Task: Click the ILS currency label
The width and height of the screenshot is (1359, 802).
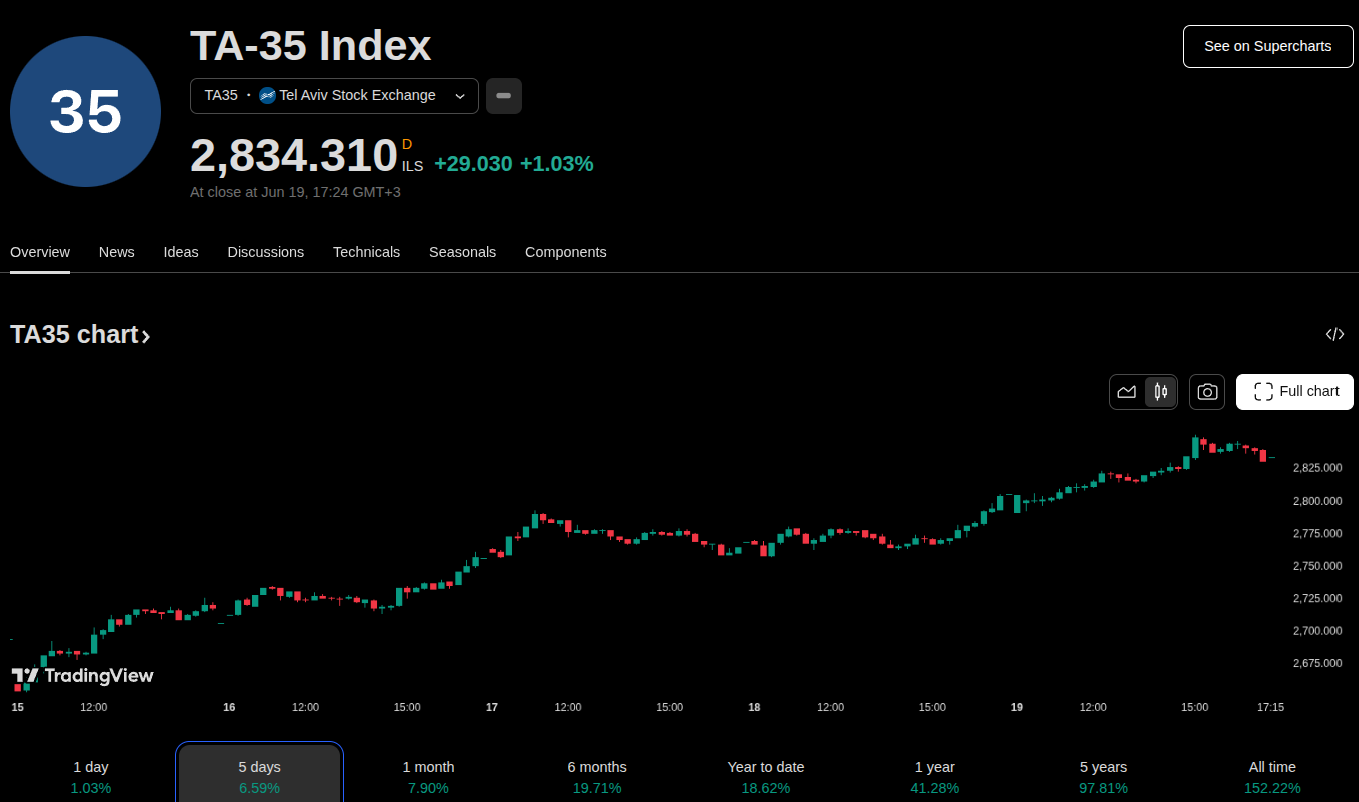Action: (x=412, y=166)
